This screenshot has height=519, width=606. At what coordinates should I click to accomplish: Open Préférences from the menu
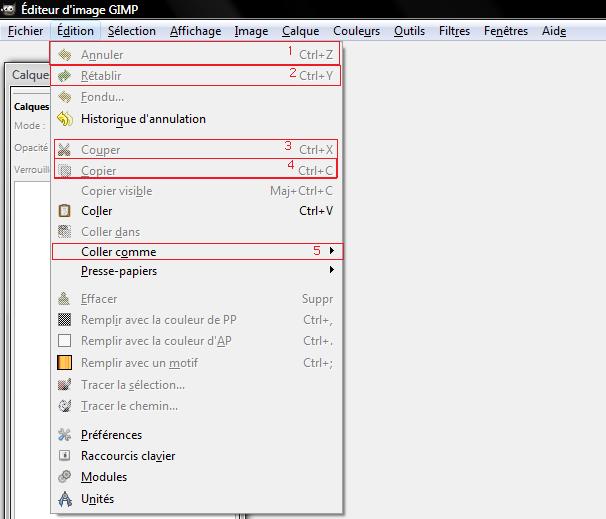(197, 435)
